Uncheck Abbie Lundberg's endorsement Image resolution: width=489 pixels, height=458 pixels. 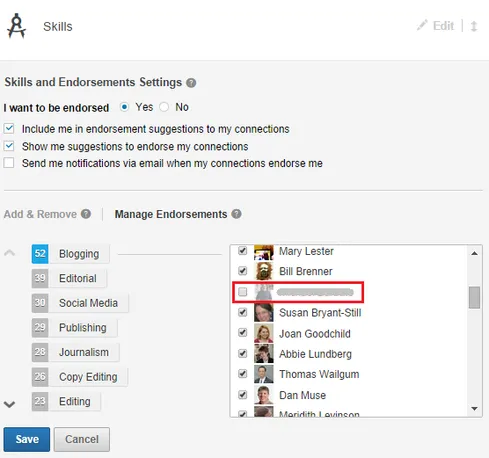pyautogui.click(x=243, y=353)
